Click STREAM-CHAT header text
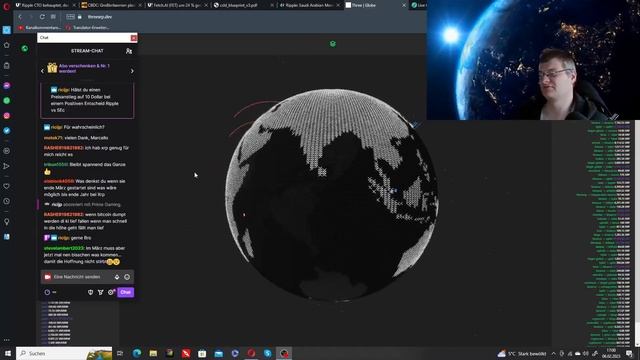 [87, 51]
